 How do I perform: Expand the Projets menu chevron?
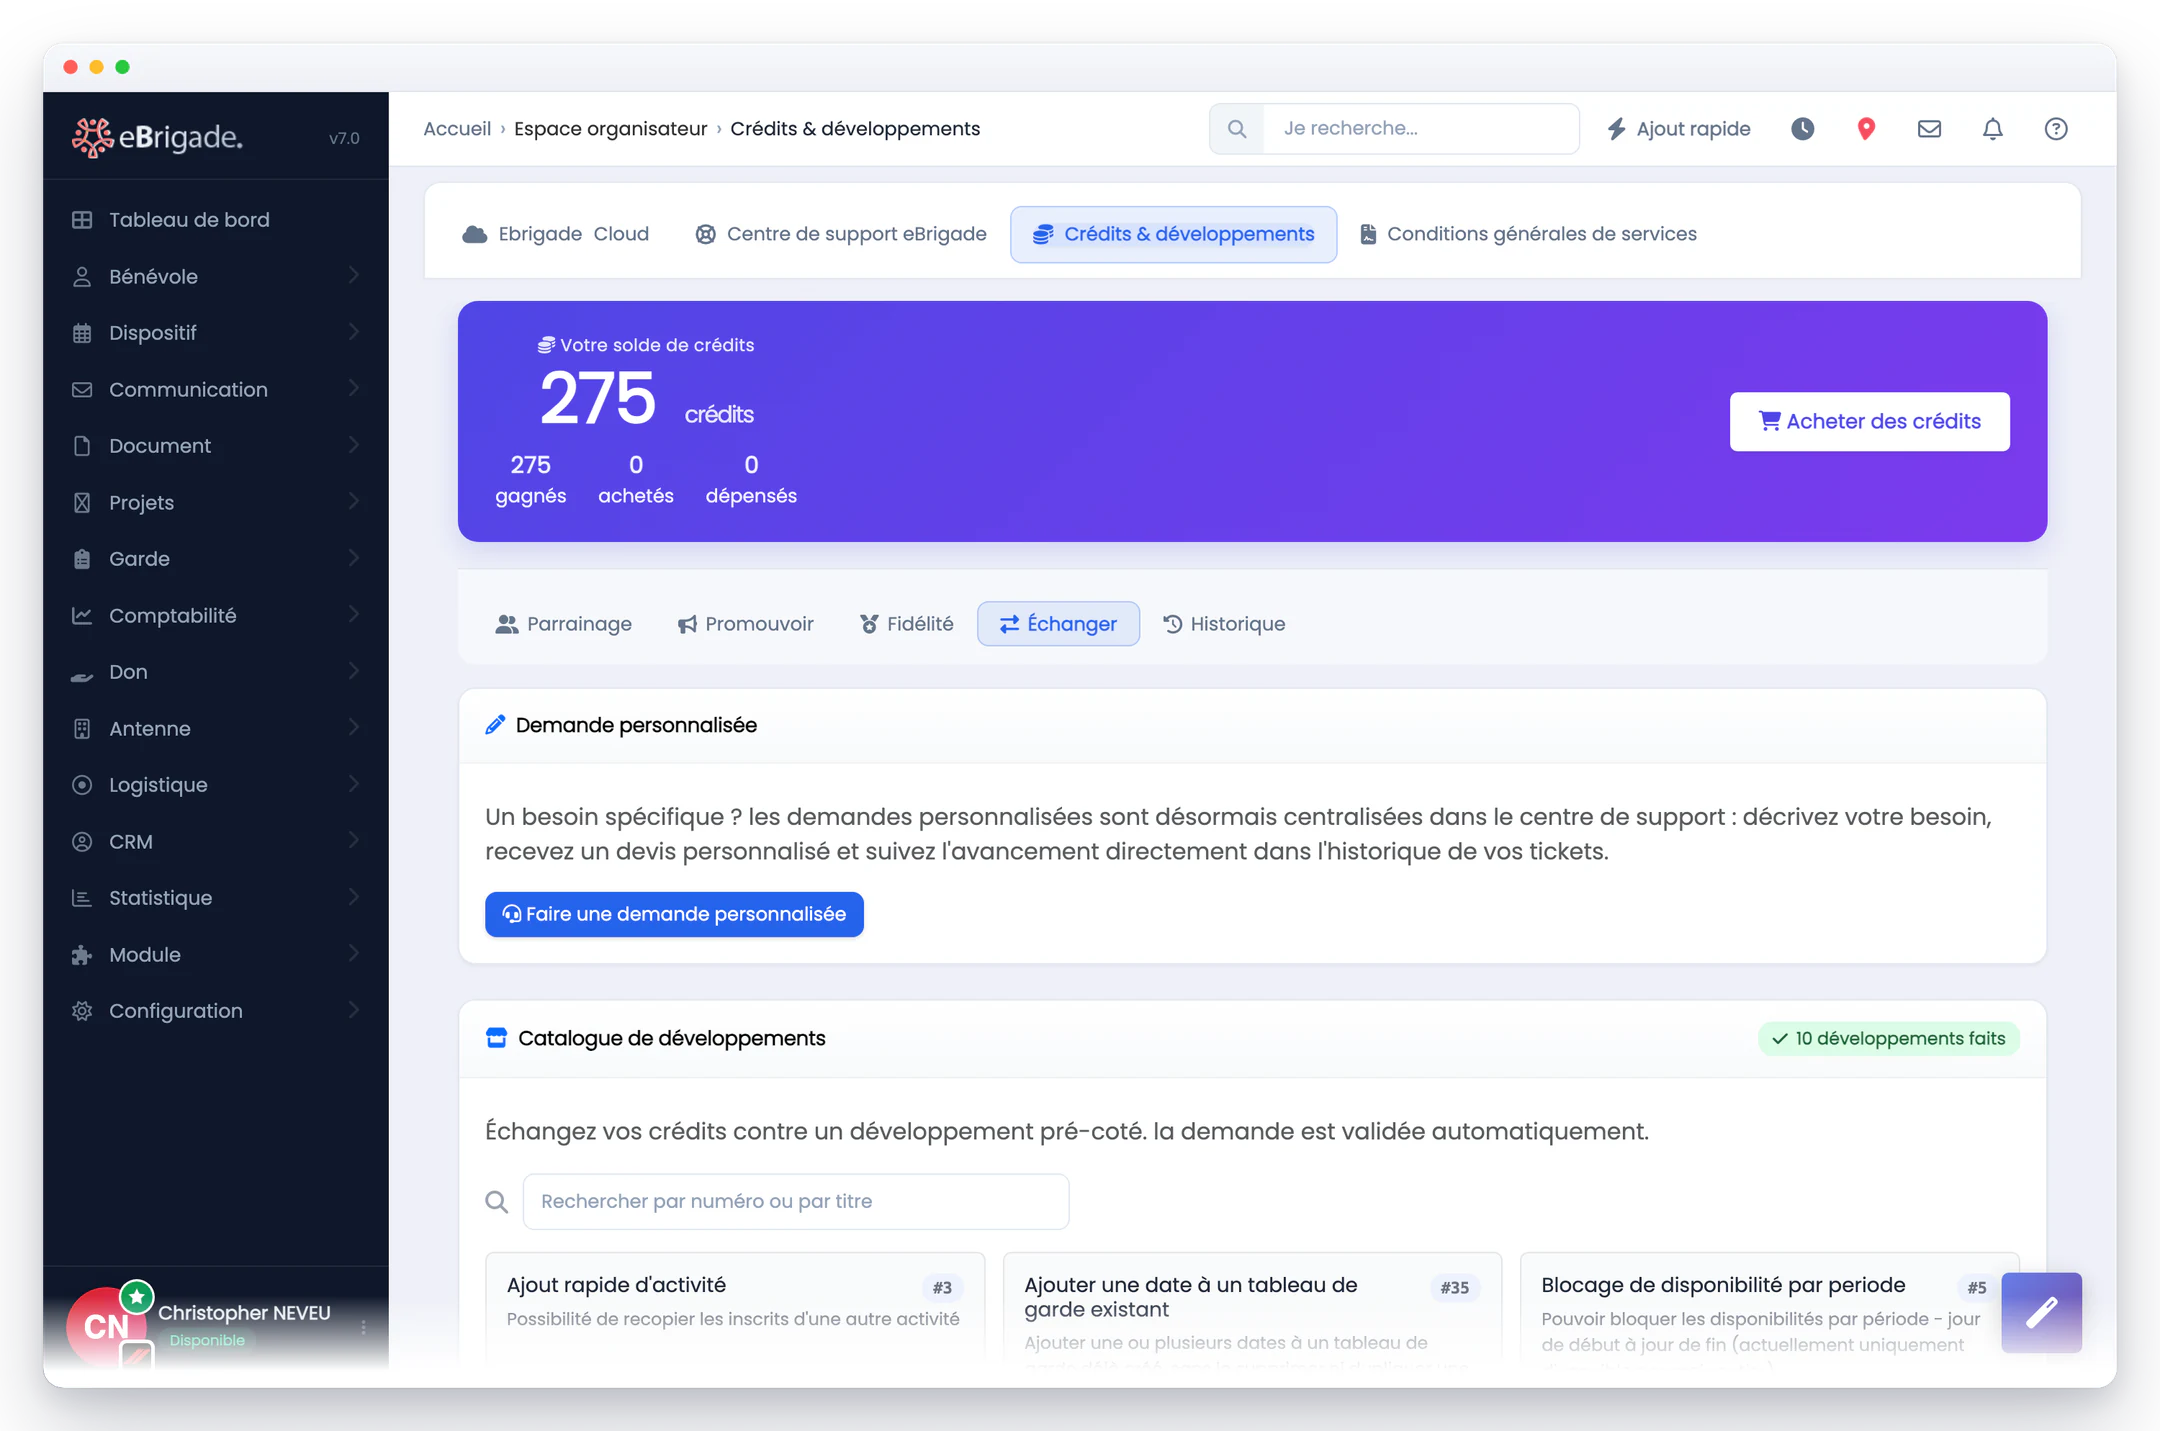click(x=354, y=502)
